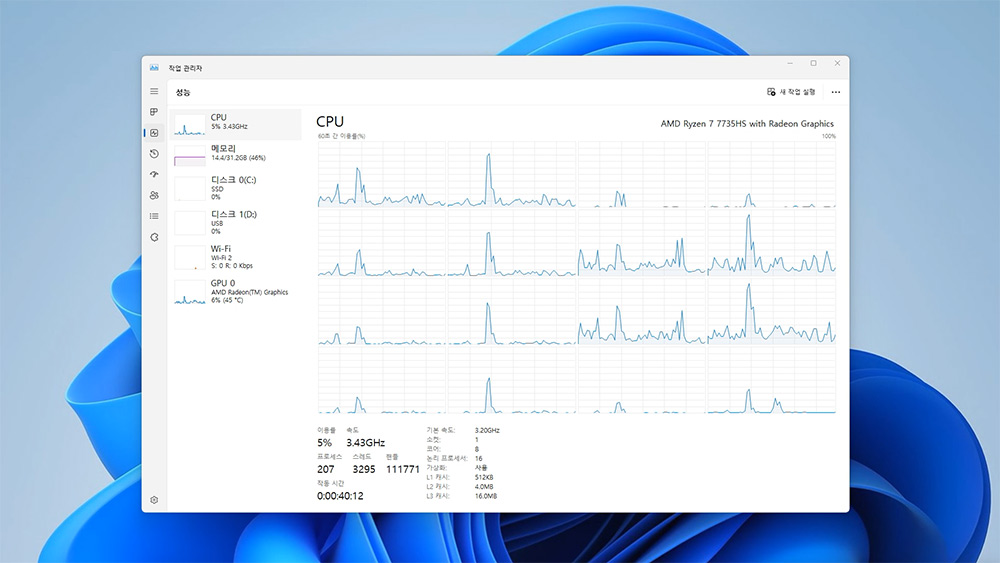The height and width of the screenshot is (563, 1000).
Task: Click the GPU 0 mini graph thumbnail
Action: [189, 293]
